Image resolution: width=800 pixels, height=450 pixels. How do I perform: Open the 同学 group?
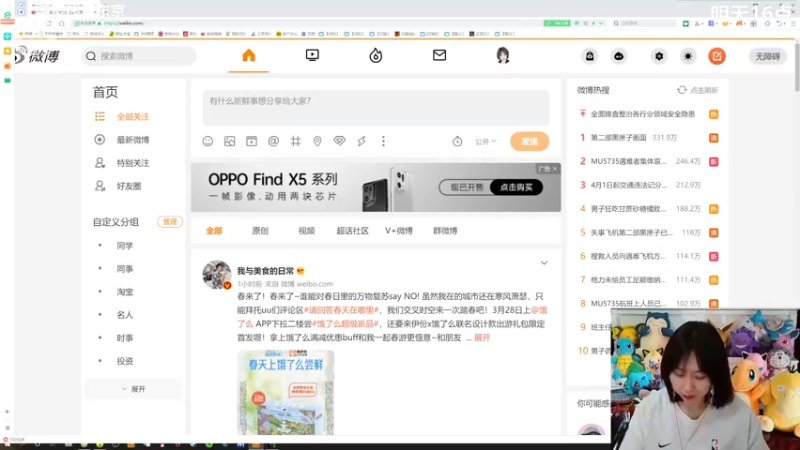click(x=125, y=246)
